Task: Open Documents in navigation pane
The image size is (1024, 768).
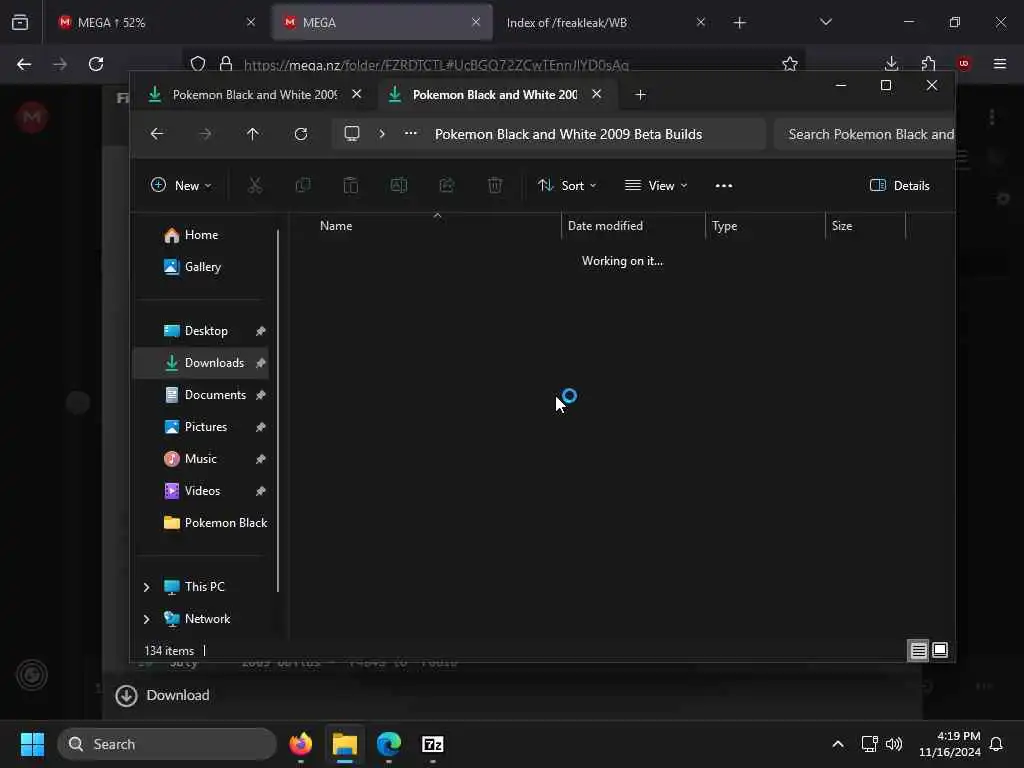Action: [204, 395]
